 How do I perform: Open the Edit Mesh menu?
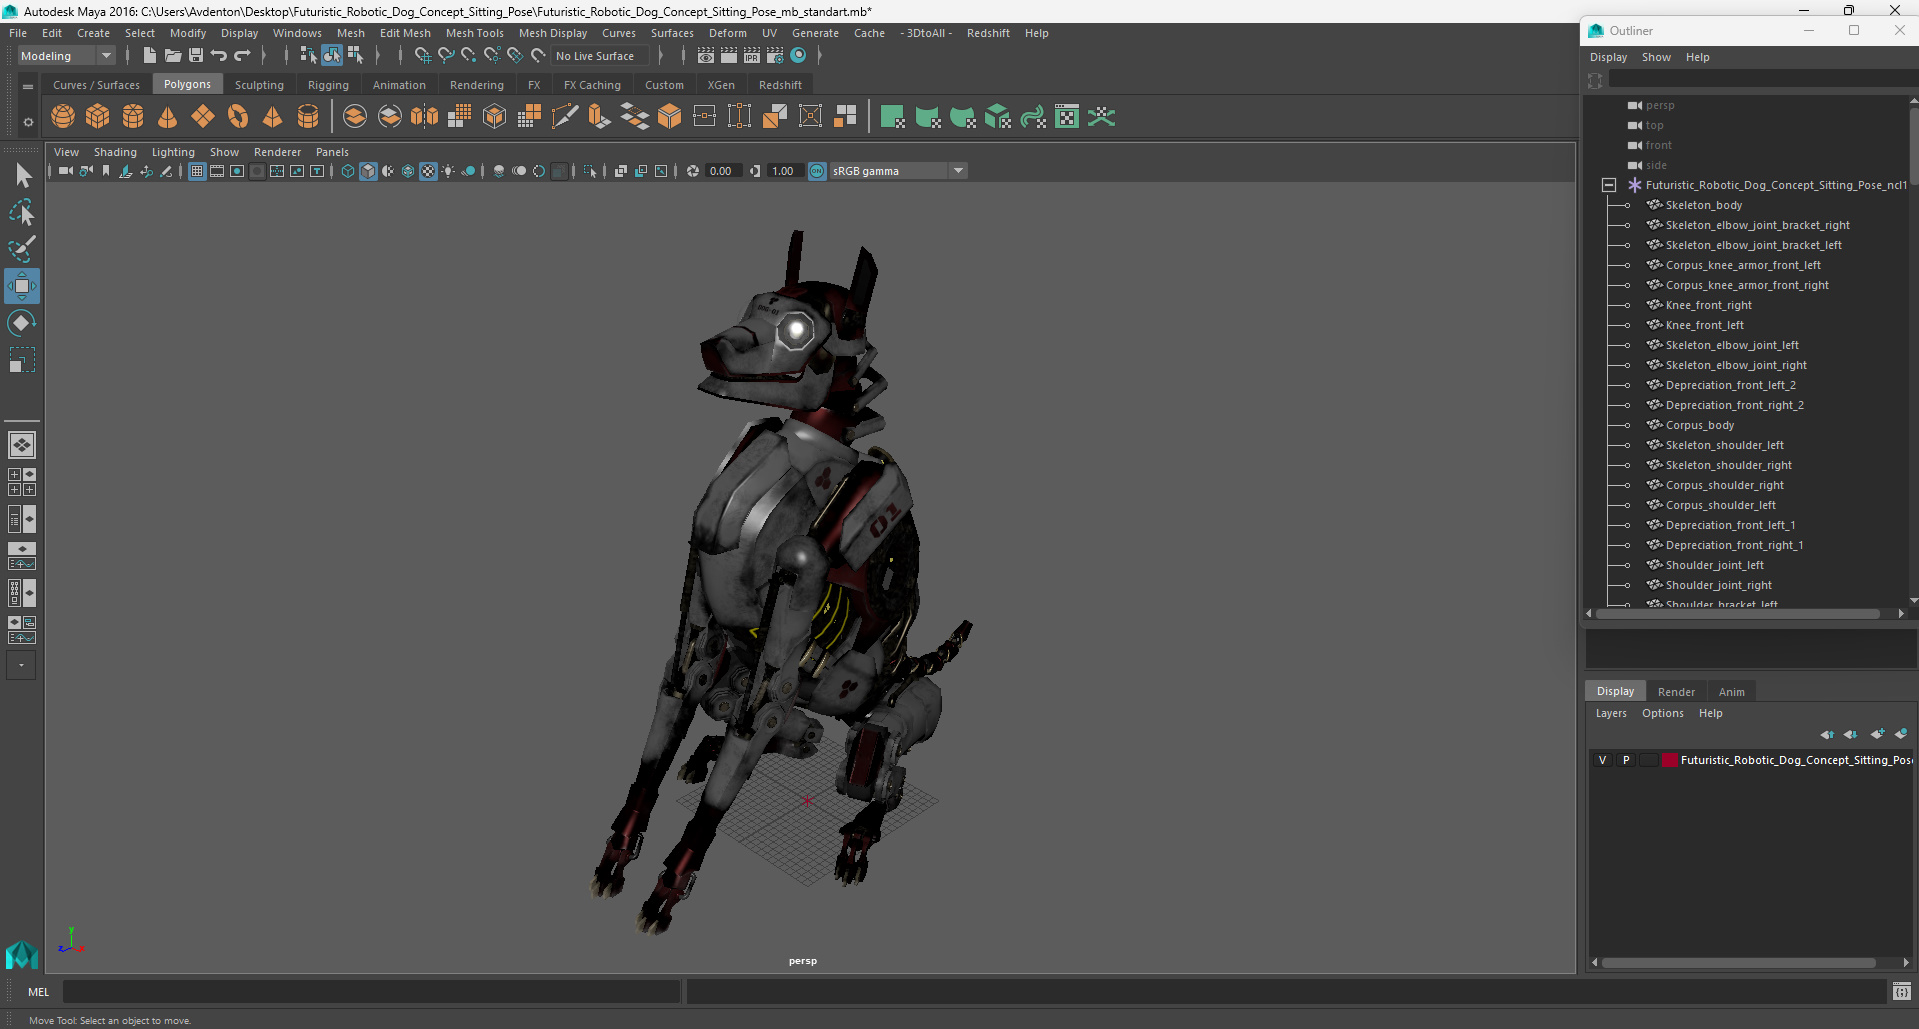(405, 33)
